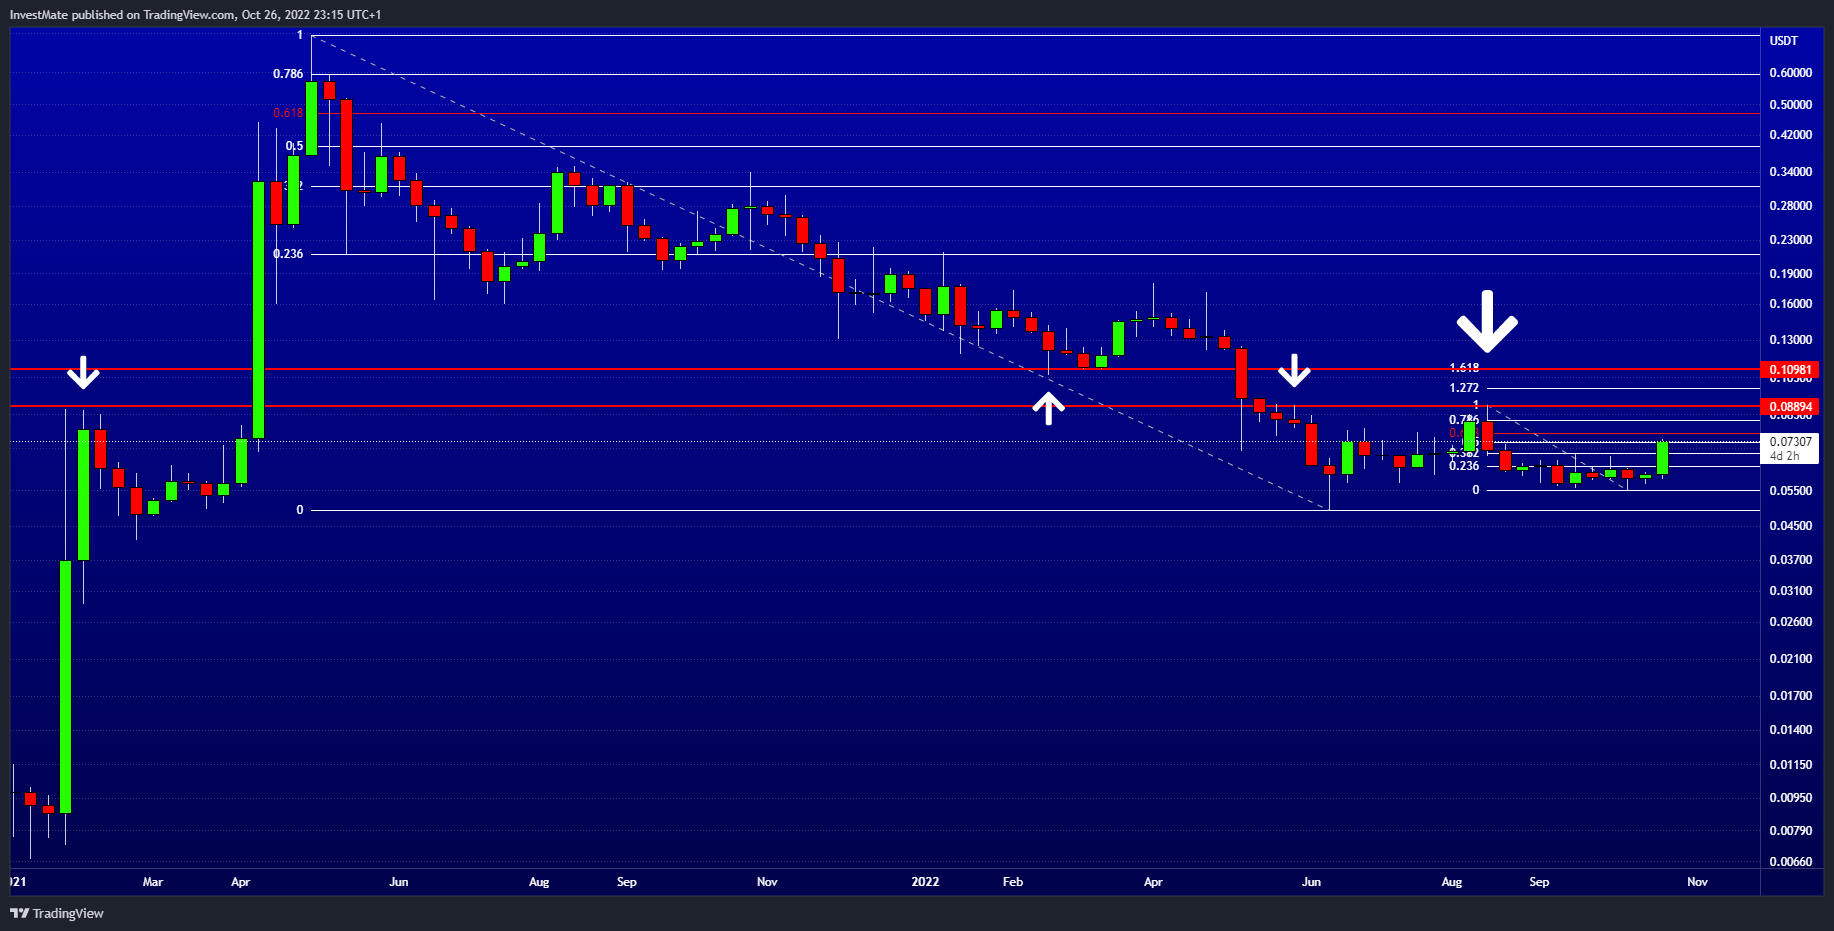Select the 0.00950 price axis label

click(1790, 798)
